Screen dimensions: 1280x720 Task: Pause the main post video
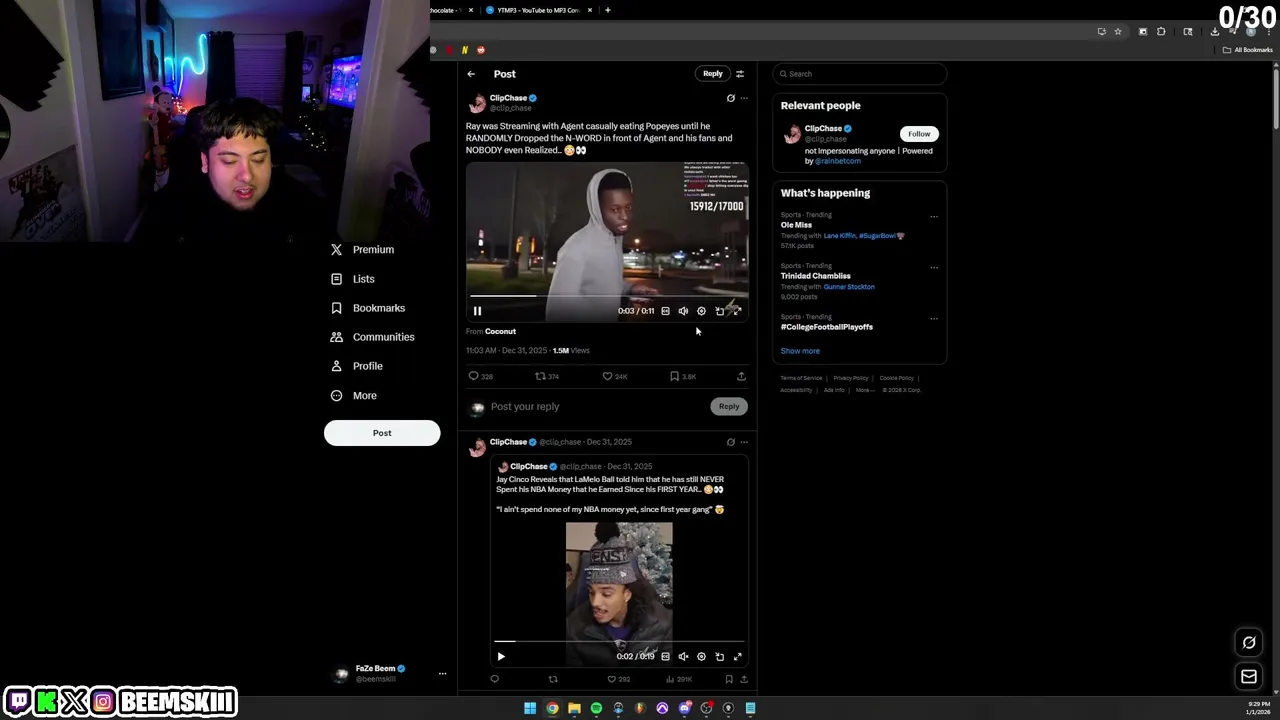pos(477,311)
